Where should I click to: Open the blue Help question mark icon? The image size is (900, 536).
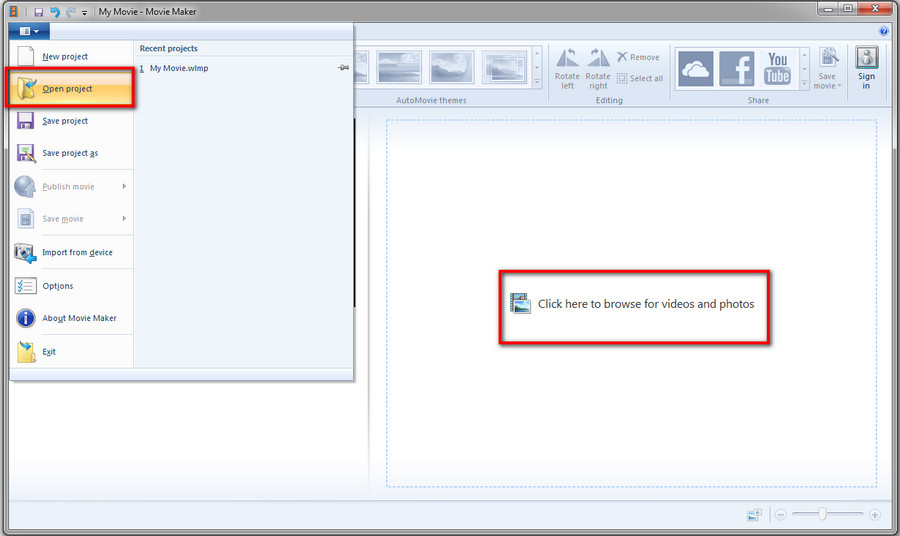pos(884,31)
